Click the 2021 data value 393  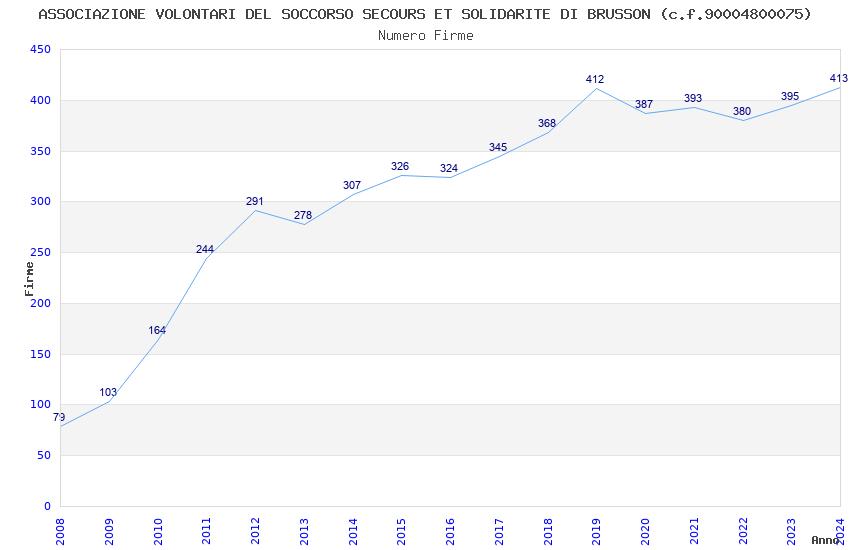pos(693,98)
